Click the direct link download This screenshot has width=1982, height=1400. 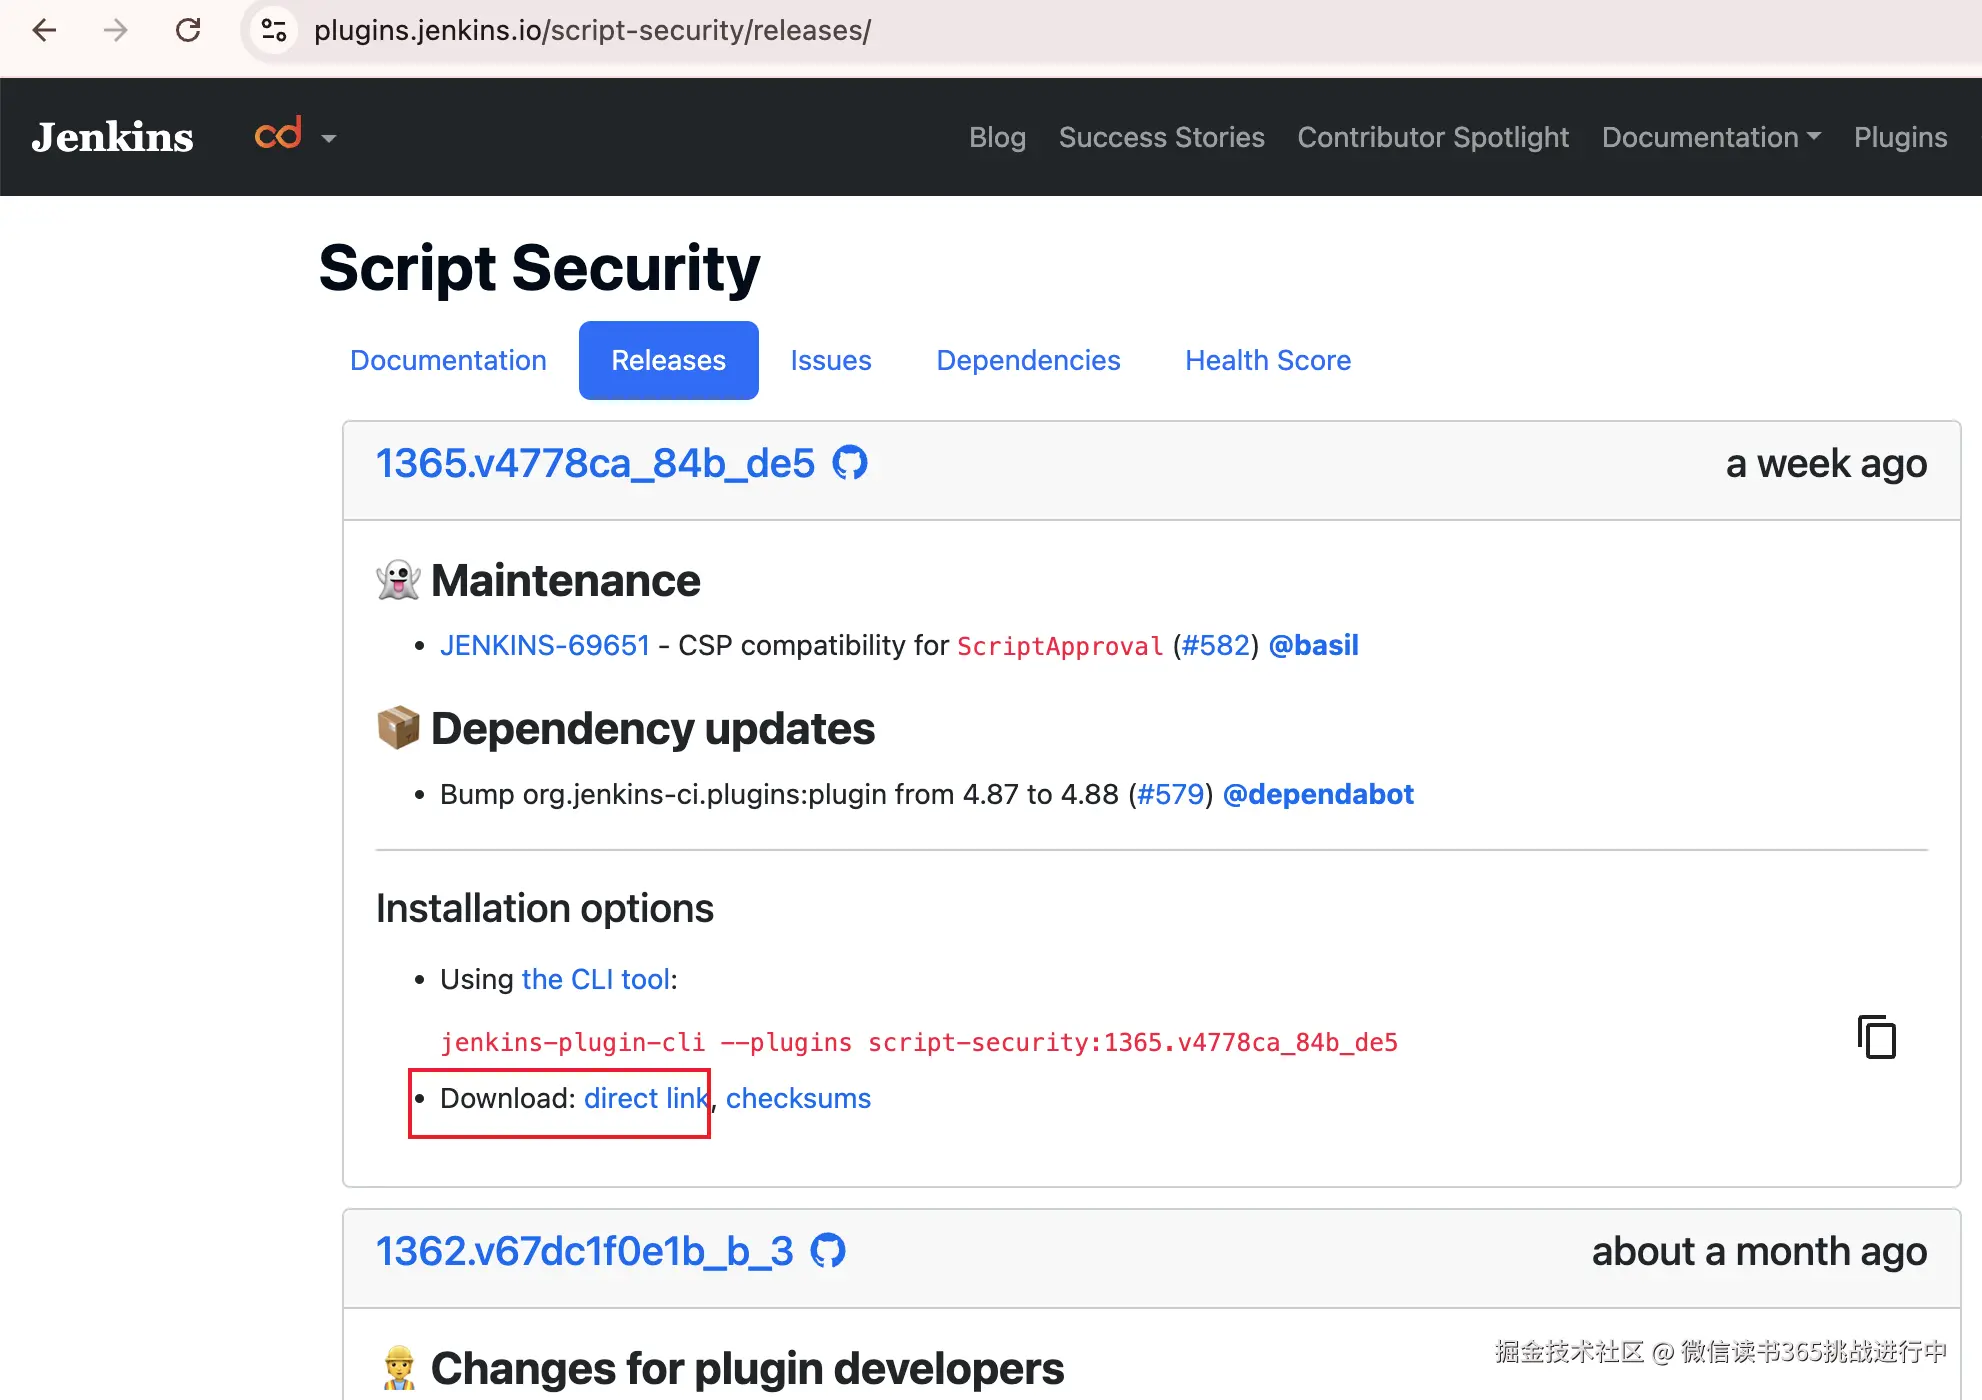[645, 1098]
